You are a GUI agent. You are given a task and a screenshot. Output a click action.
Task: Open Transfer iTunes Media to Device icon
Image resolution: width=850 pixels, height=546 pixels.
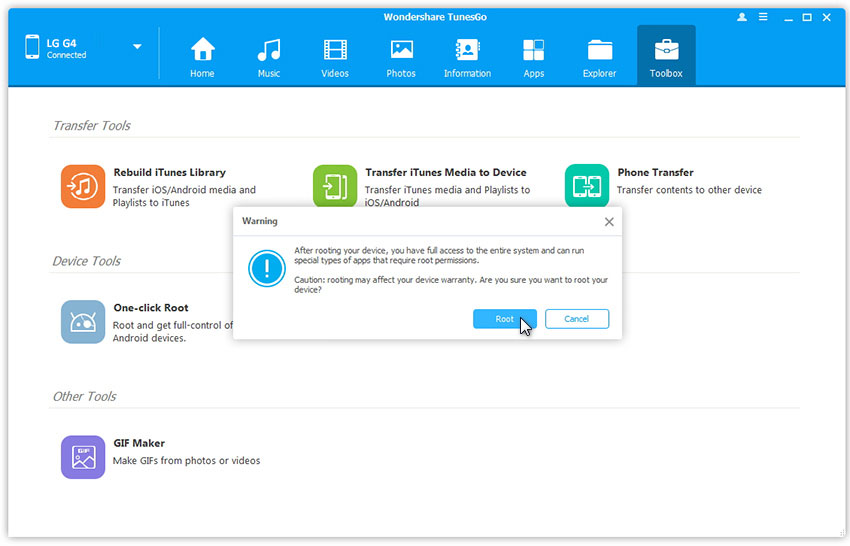point(335,186)
